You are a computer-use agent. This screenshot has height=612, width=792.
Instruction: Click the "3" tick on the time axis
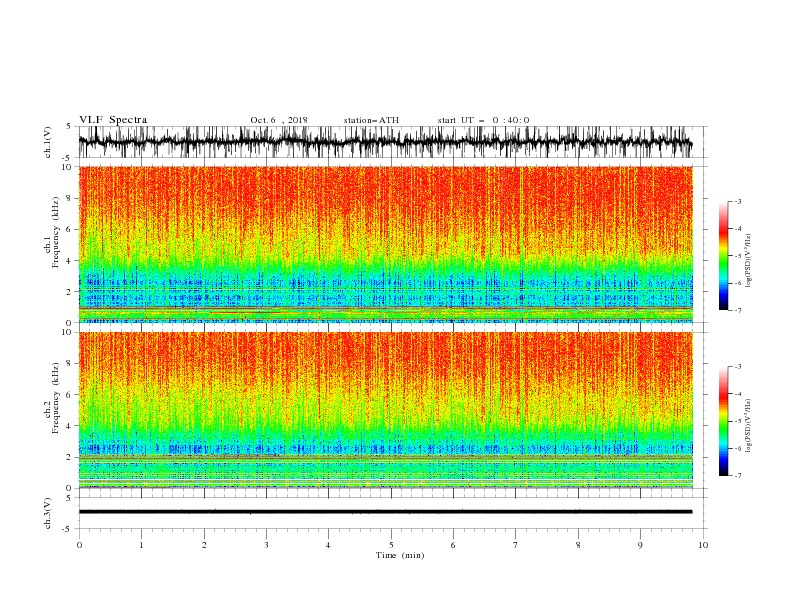click(x=267, y=545)
